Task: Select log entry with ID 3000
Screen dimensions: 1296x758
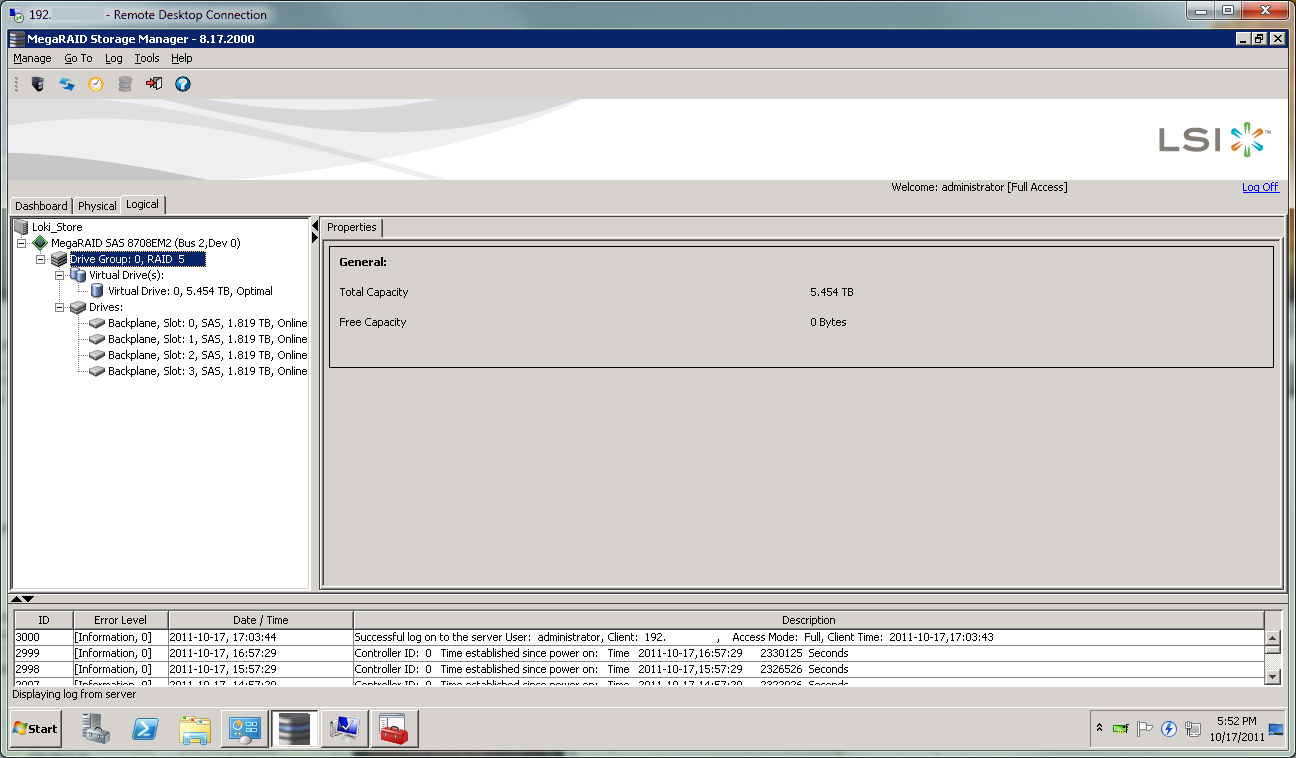Action: [x=639, y=637]
